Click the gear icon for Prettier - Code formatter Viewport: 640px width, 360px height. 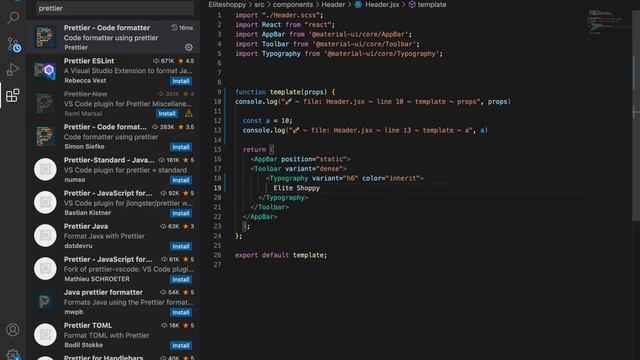189,47
